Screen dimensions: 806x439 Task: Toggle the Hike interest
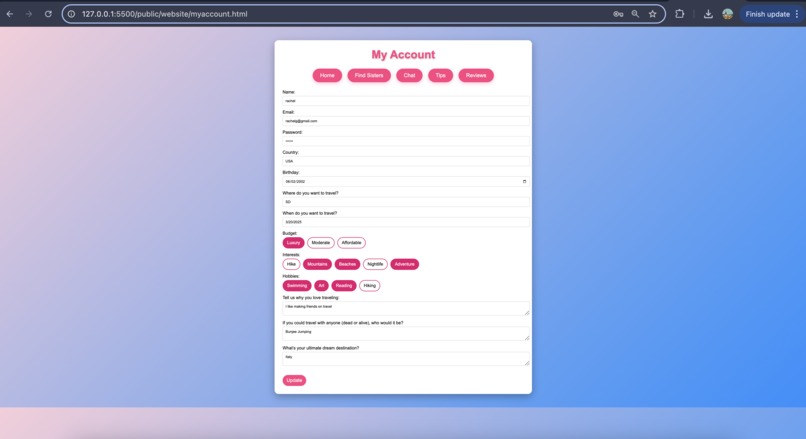tap(291, 264)
